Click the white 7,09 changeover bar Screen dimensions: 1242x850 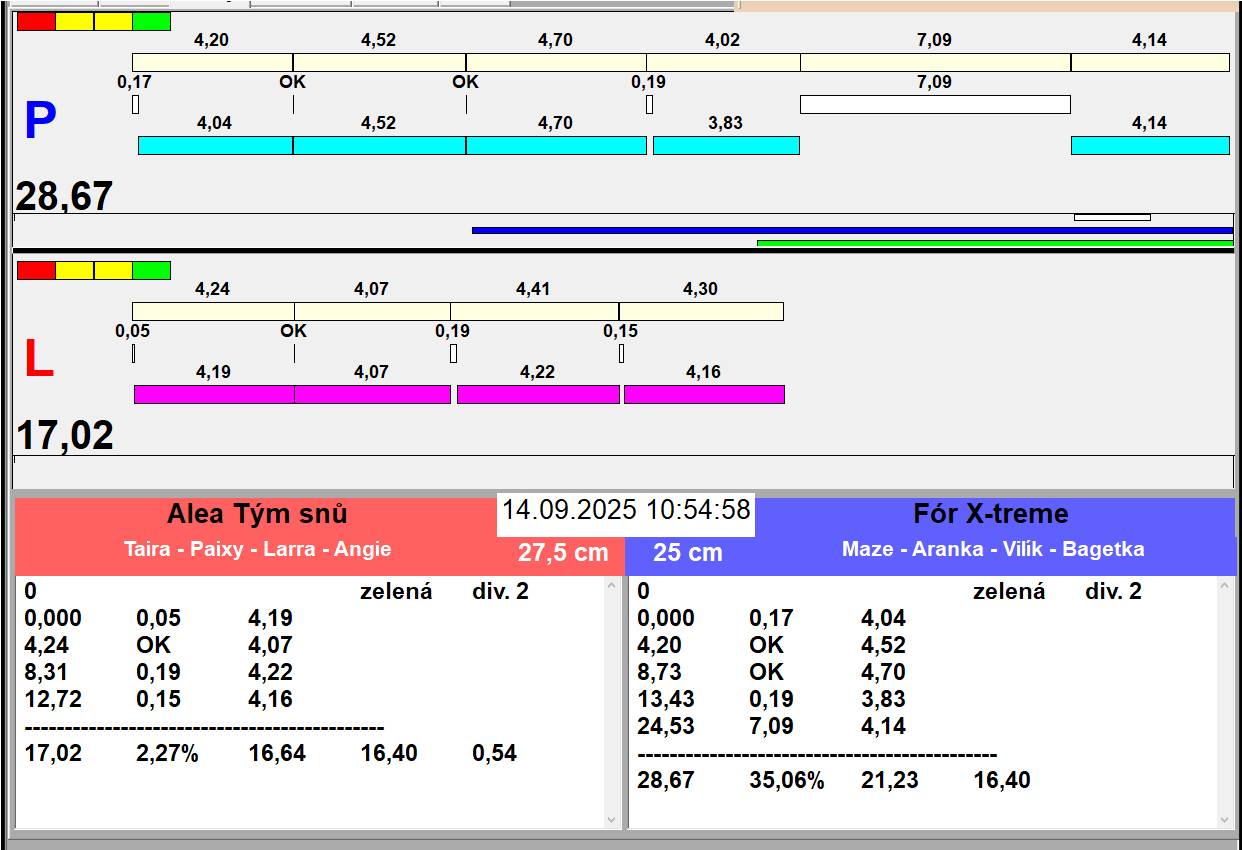click(935, 104)
